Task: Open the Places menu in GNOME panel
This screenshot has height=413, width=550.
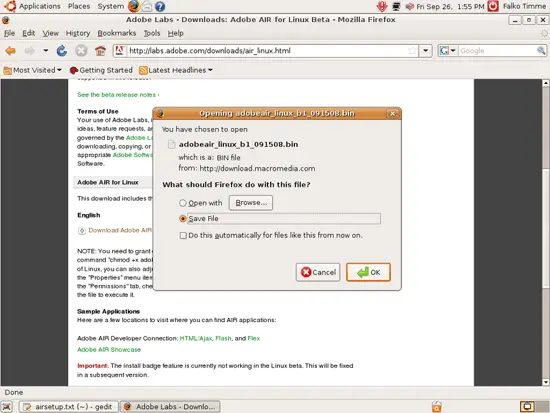Action: point(79,6)
